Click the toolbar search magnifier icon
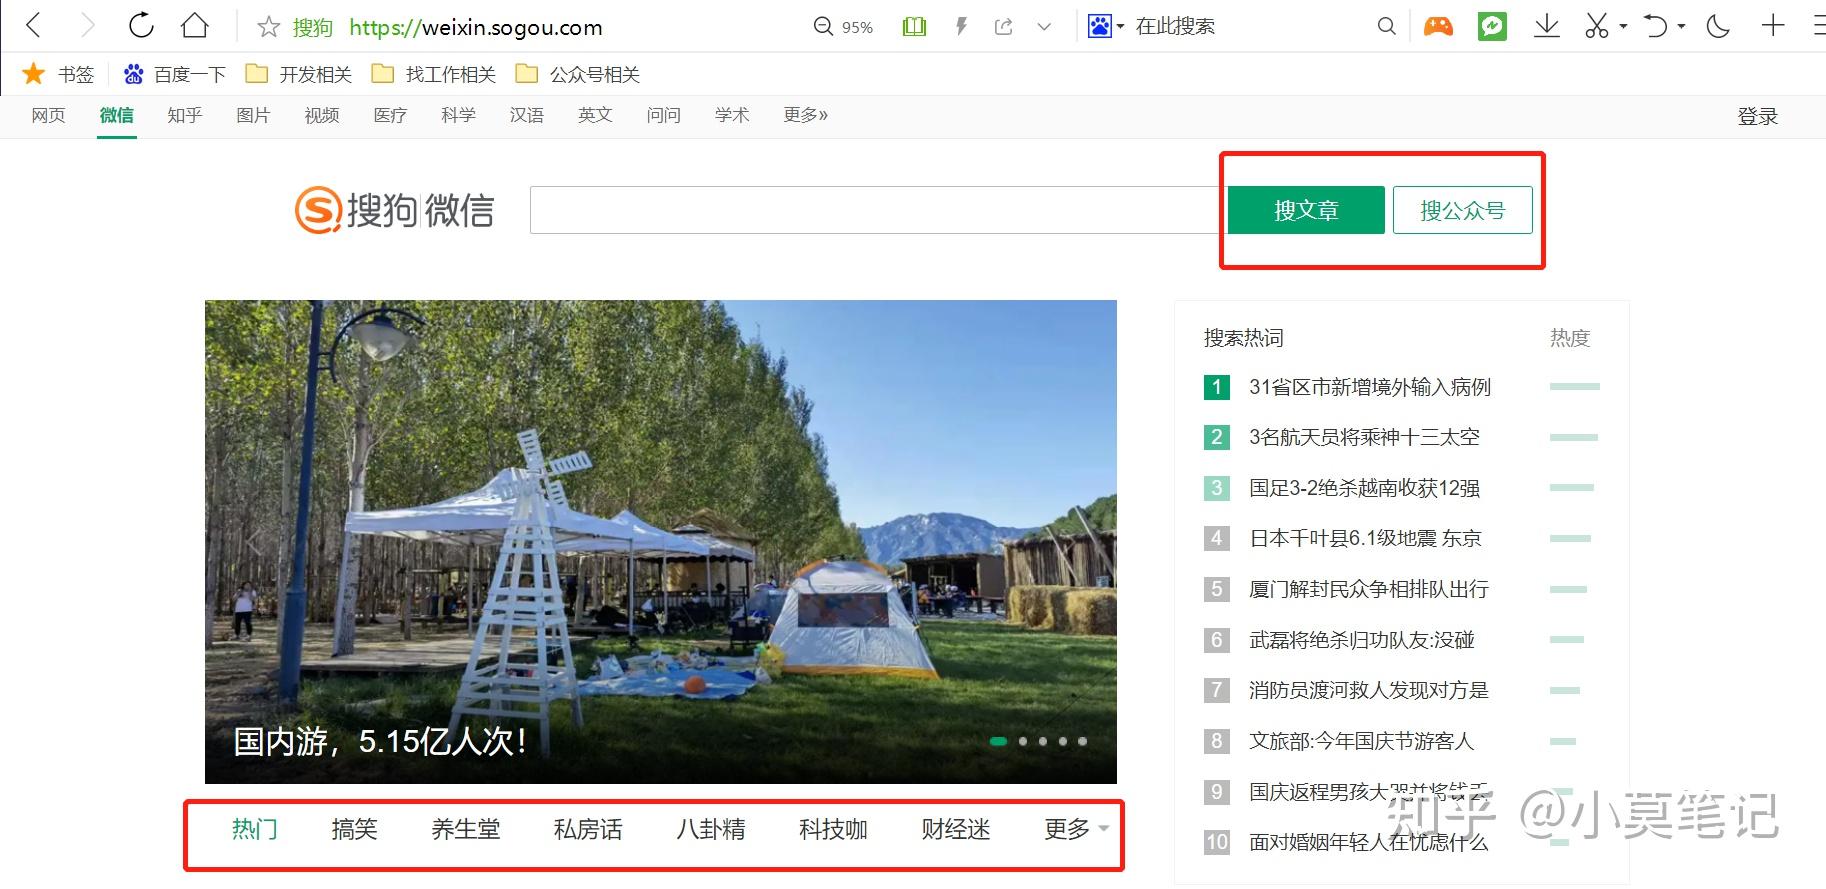Screen dimensions: 1826x889 pyautogui.click(x=1386, y=26)
